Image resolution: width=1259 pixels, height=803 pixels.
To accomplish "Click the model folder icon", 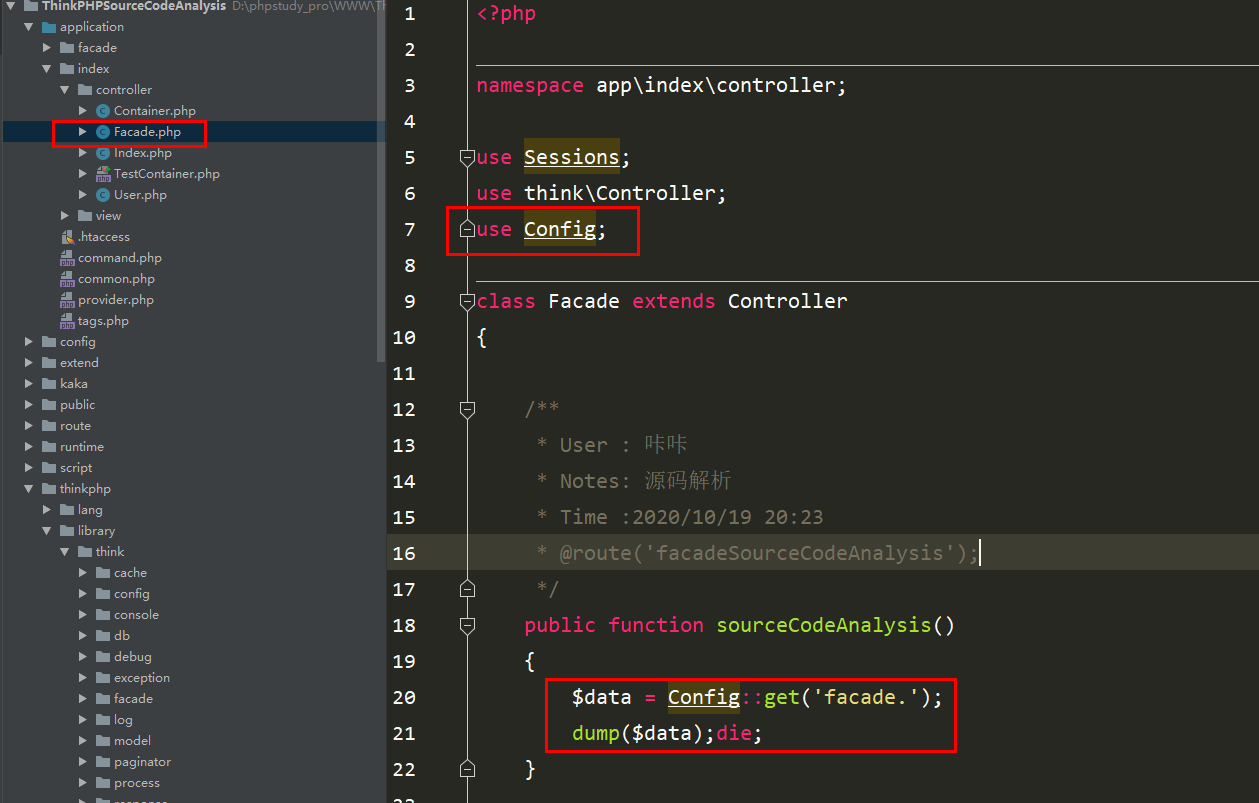I will click(x=103, y=741).
